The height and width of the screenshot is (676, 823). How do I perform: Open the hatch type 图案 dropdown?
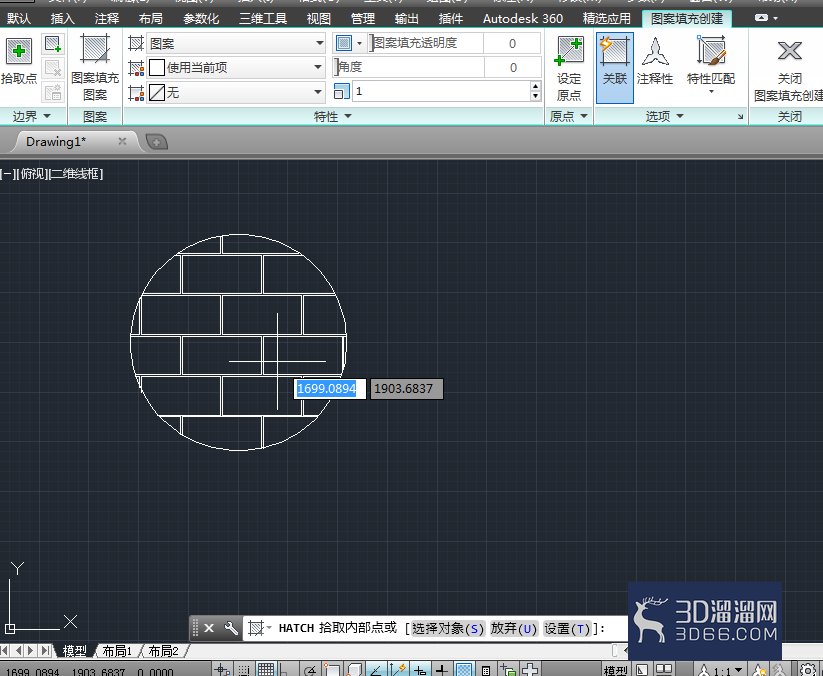coord(236,43)
